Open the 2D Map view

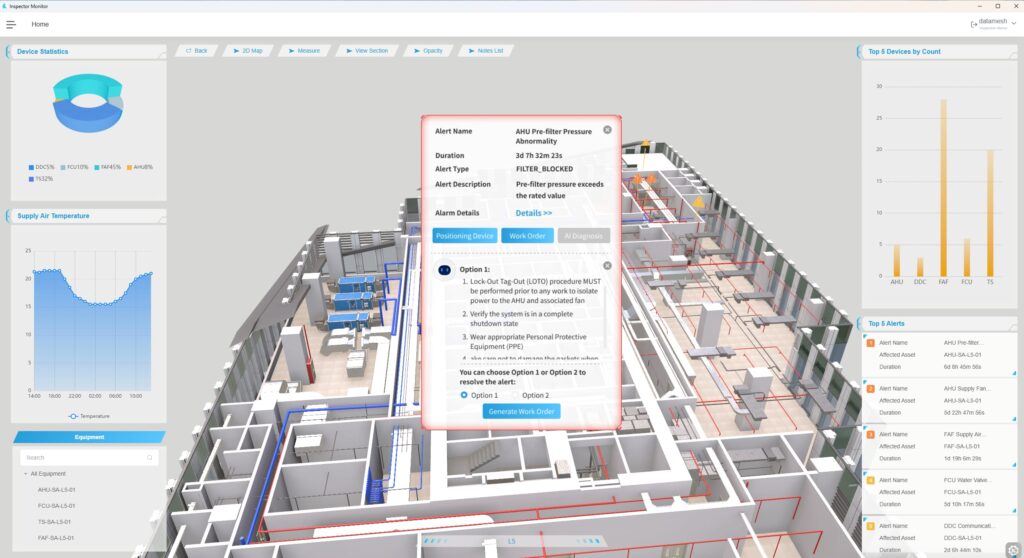click(x=247, y=50)
